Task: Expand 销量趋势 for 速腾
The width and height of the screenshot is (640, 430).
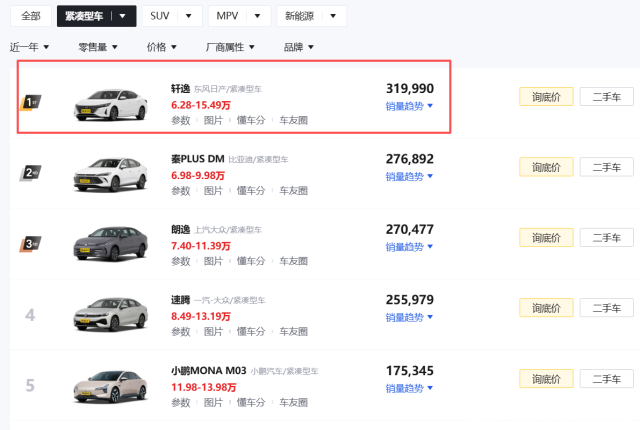Action: (x=409, y=317)
